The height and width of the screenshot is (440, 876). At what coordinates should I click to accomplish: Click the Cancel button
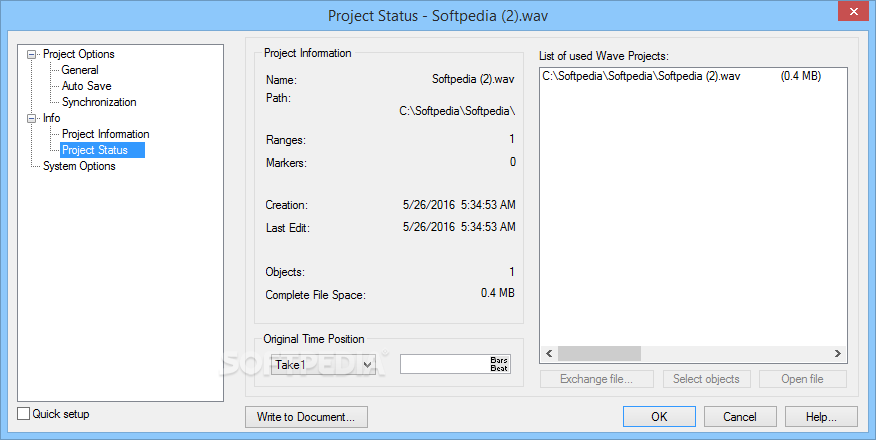tap(740, 417)
